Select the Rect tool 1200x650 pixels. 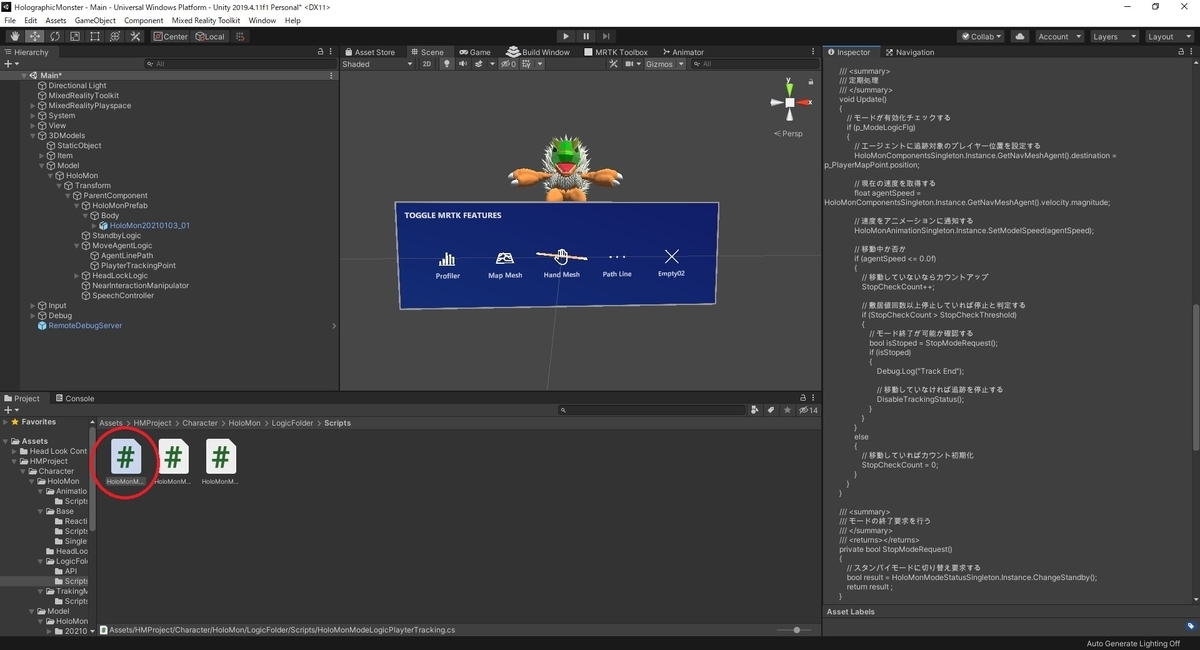coord(94,37)
